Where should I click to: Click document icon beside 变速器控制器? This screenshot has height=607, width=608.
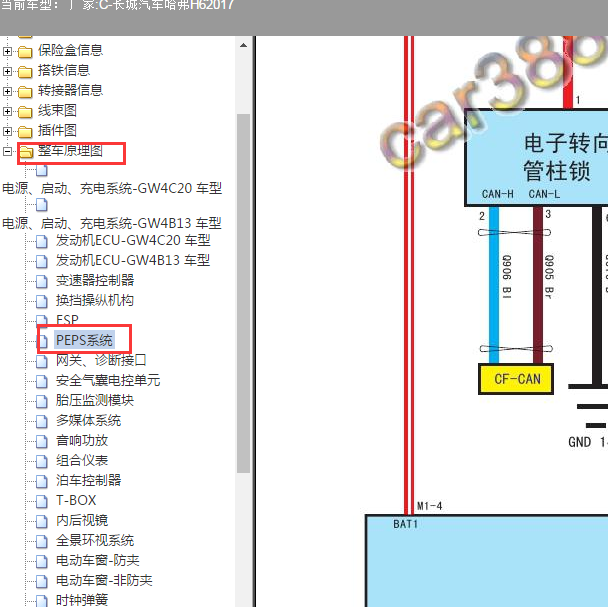pos(42,282)
